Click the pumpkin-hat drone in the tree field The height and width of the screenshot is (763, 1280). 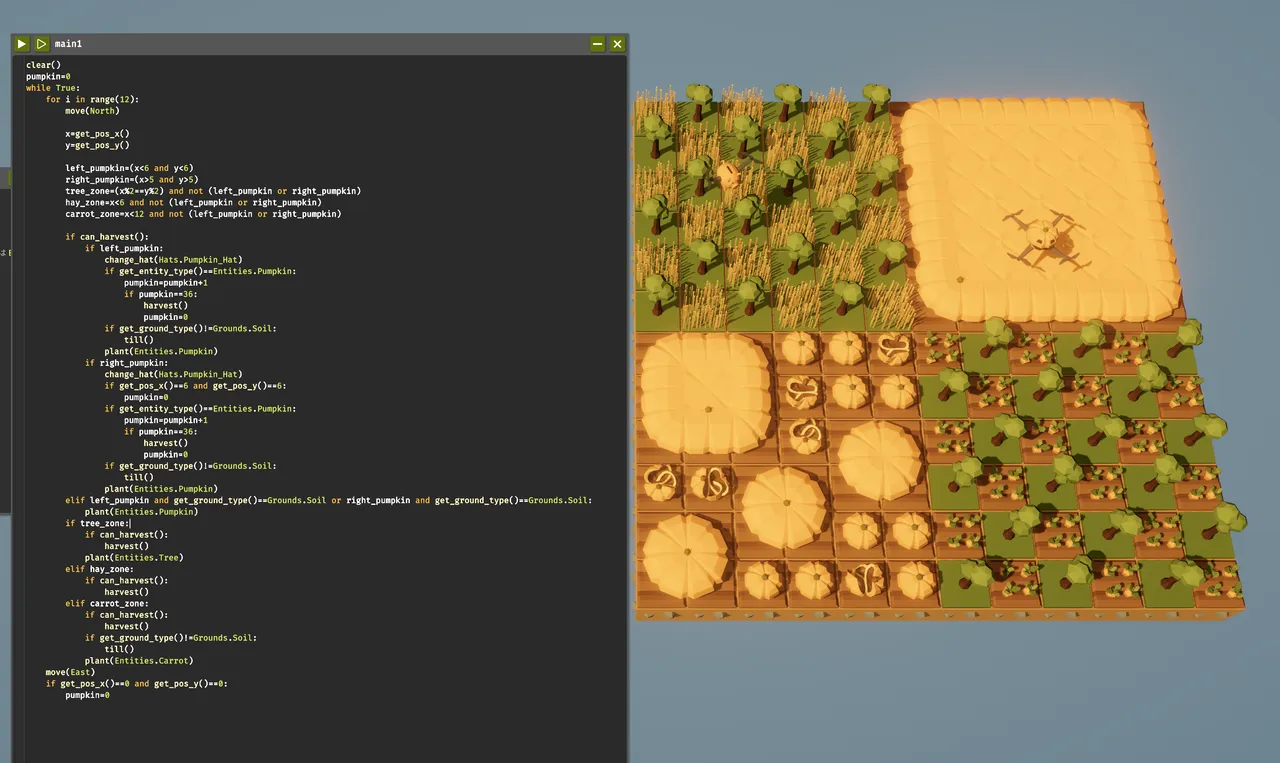(x=726, y=175)
